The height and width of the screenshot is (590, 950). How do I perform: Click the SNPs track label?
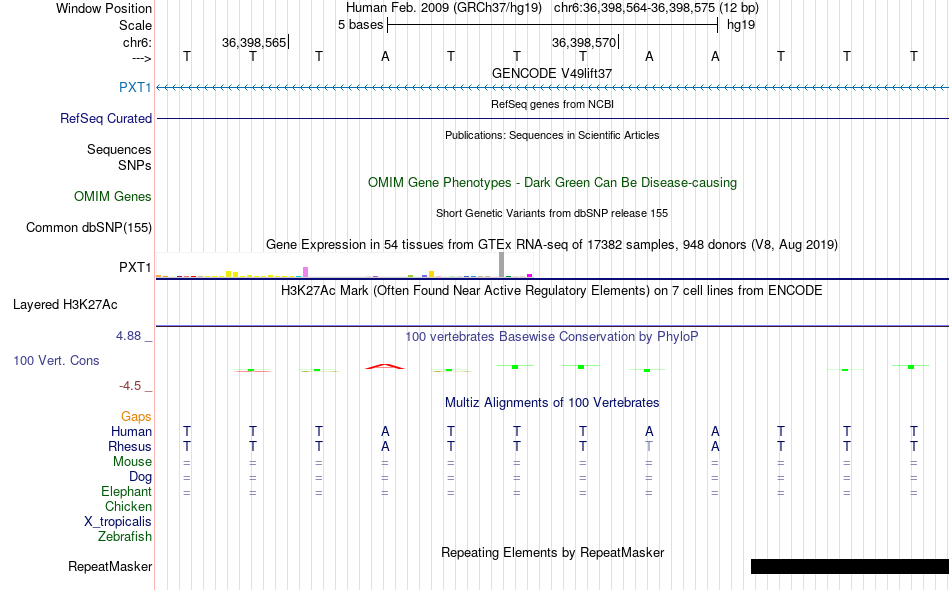[135, 165]
